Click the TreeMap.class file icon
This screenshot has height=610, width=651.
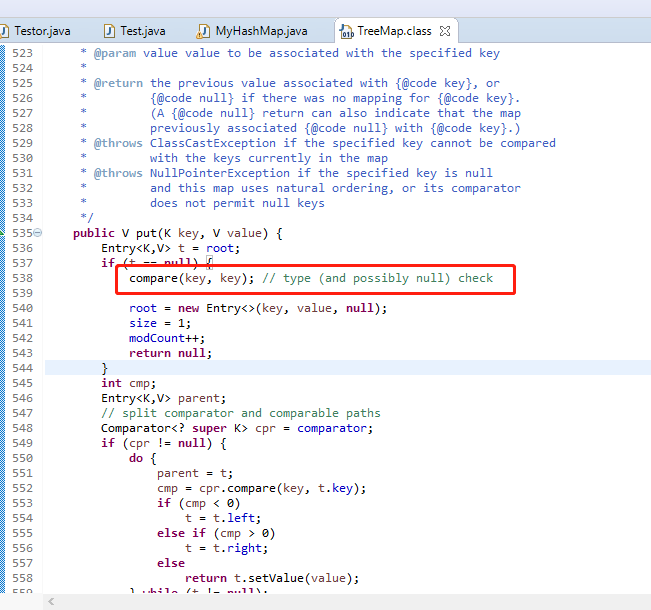pos(346,31)
